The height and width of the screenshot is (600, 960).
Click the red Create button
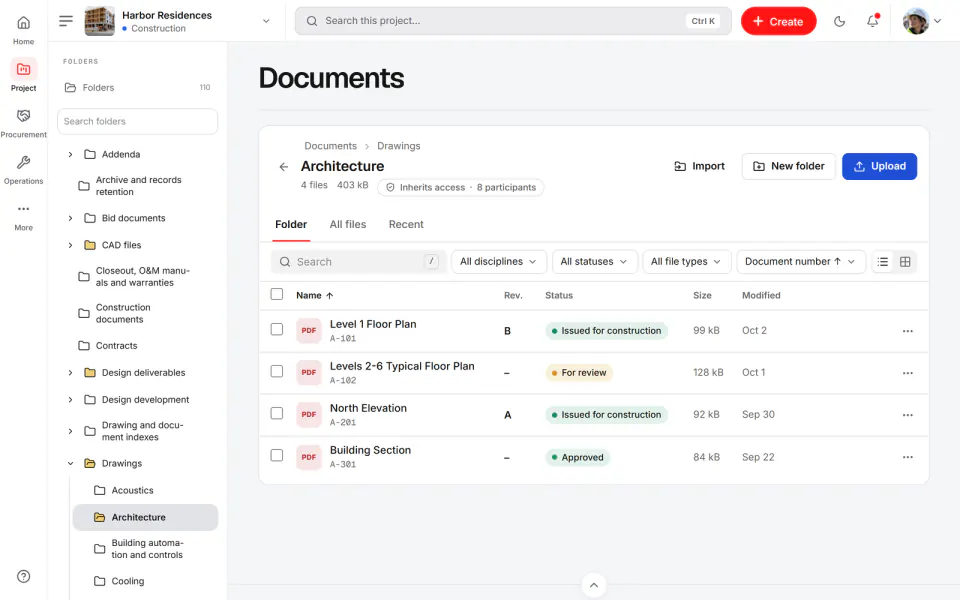778,21
